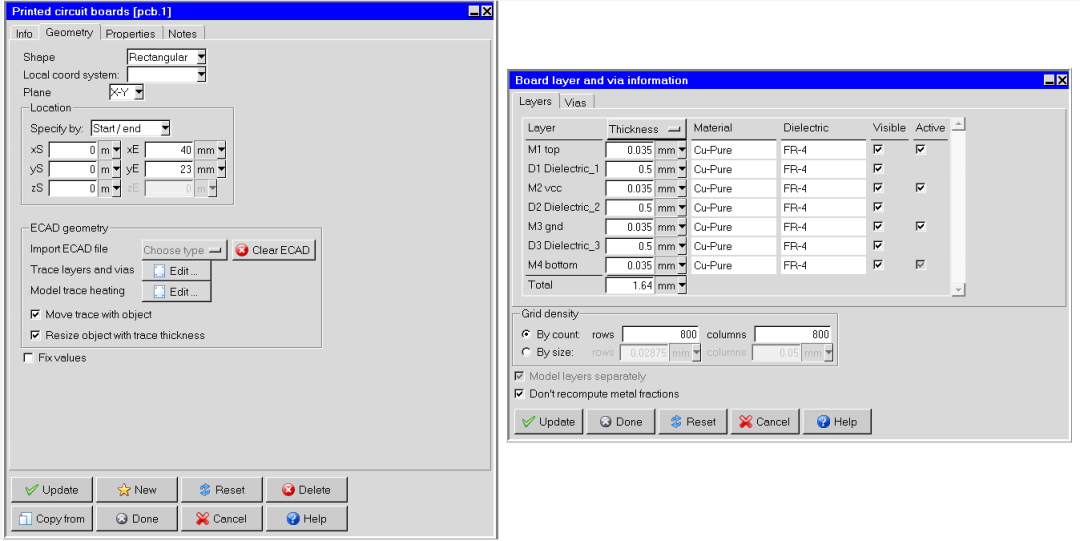The height and width of the screenshot is (541, 1080).
Task: Switch to the Vias tab
Action: coord(575,103)
